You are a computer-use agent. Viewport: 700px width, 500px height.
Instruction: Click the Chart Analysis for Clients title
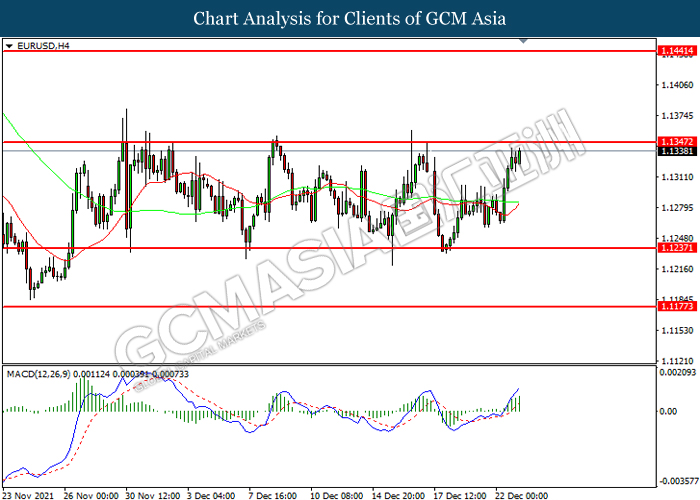[x=350, y=18]
